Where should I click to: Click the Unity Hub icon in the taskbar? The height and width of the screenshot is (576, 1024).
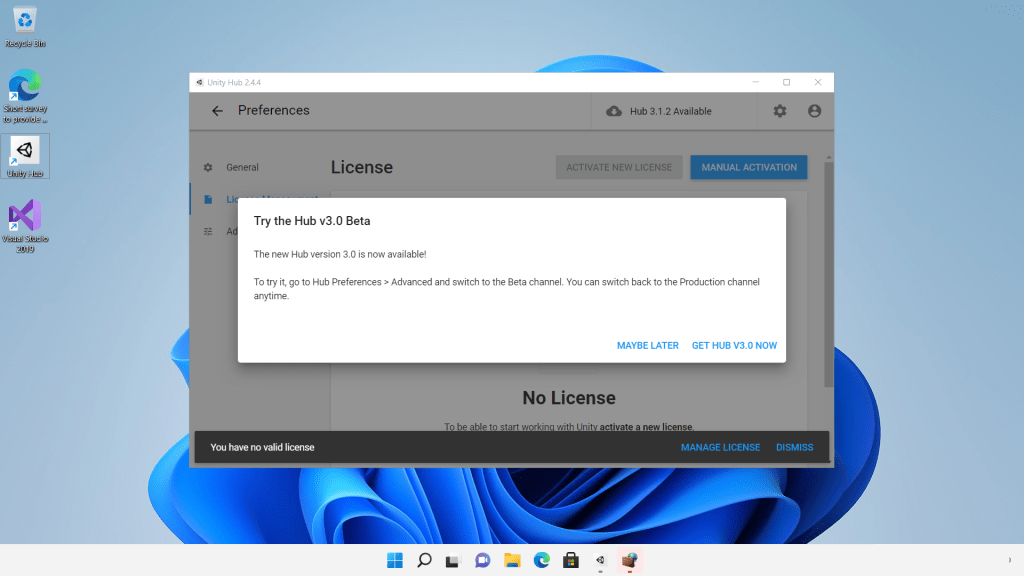(600, 561)
